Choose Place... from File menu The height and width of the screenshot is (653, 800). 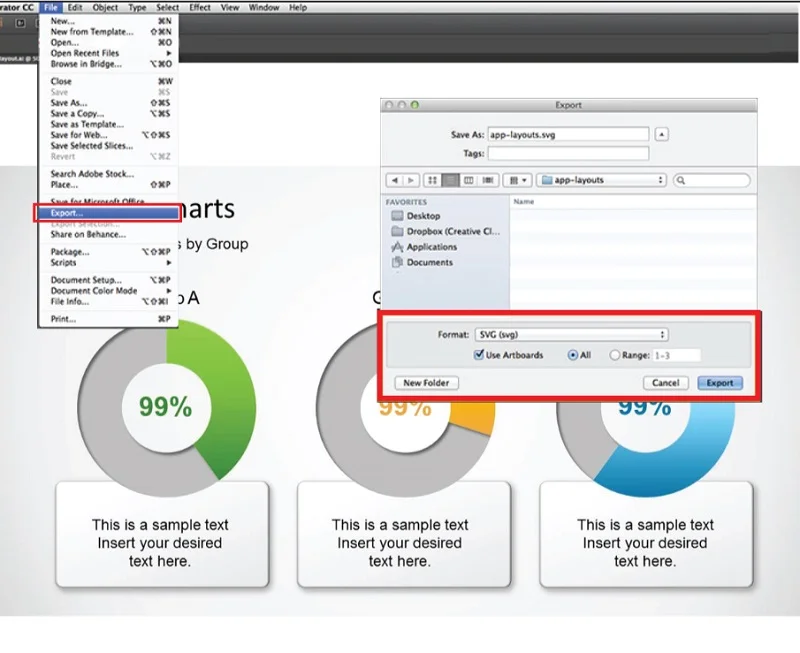tap(108, 185)
